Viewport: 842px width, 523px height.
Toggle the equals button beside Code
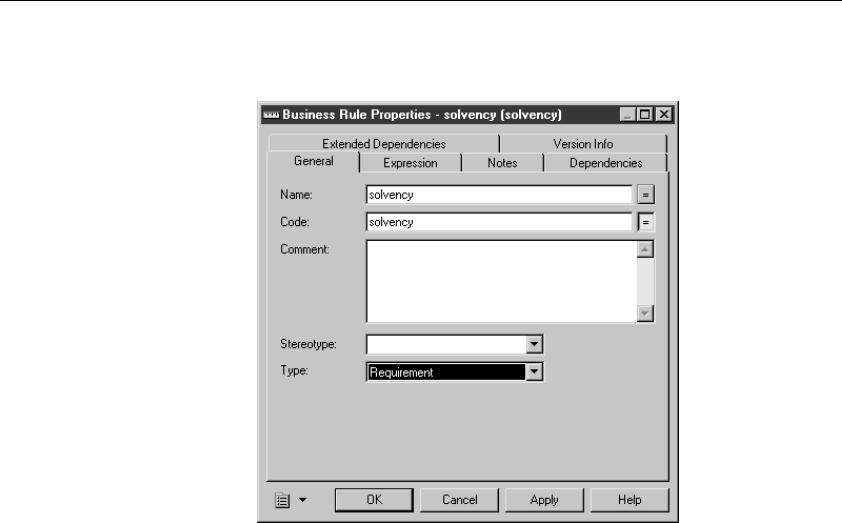(x=646, y=222)
